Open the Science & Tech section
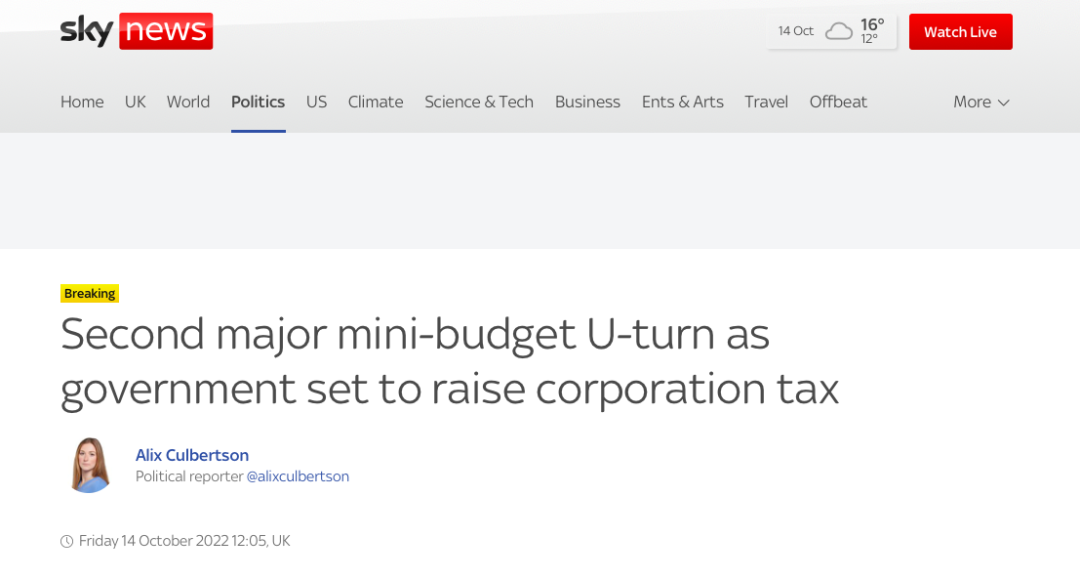Screen dimensions: 1080x578 click(479, 102)
